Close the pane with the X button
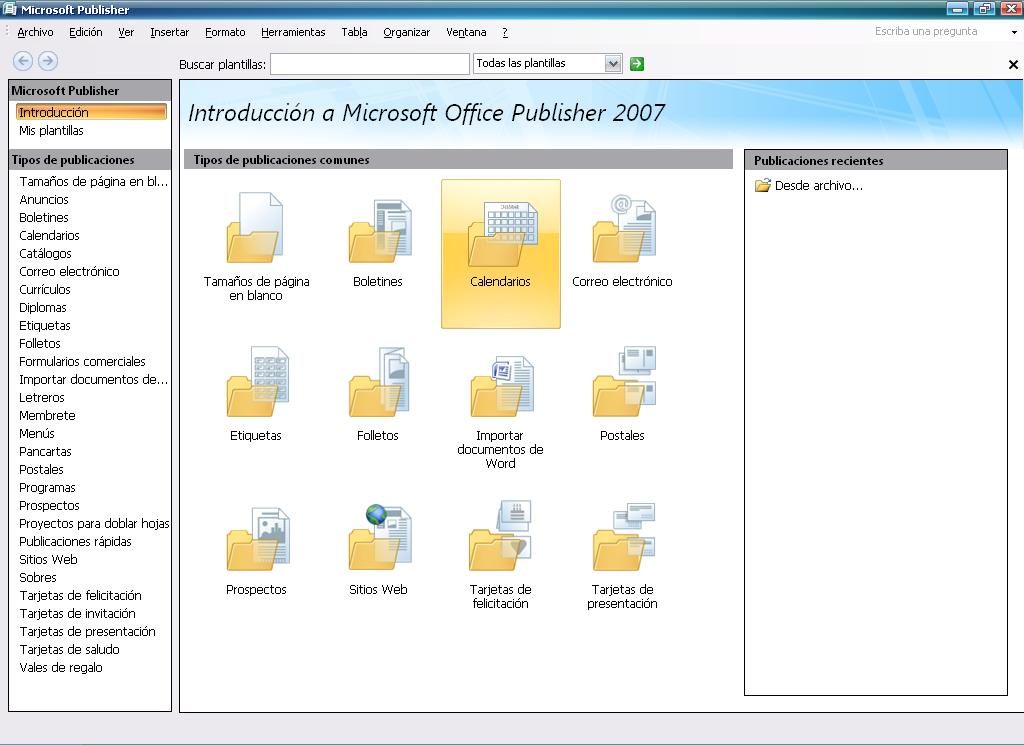The height and width of the screenshot is (745, 1024). 1013,65
